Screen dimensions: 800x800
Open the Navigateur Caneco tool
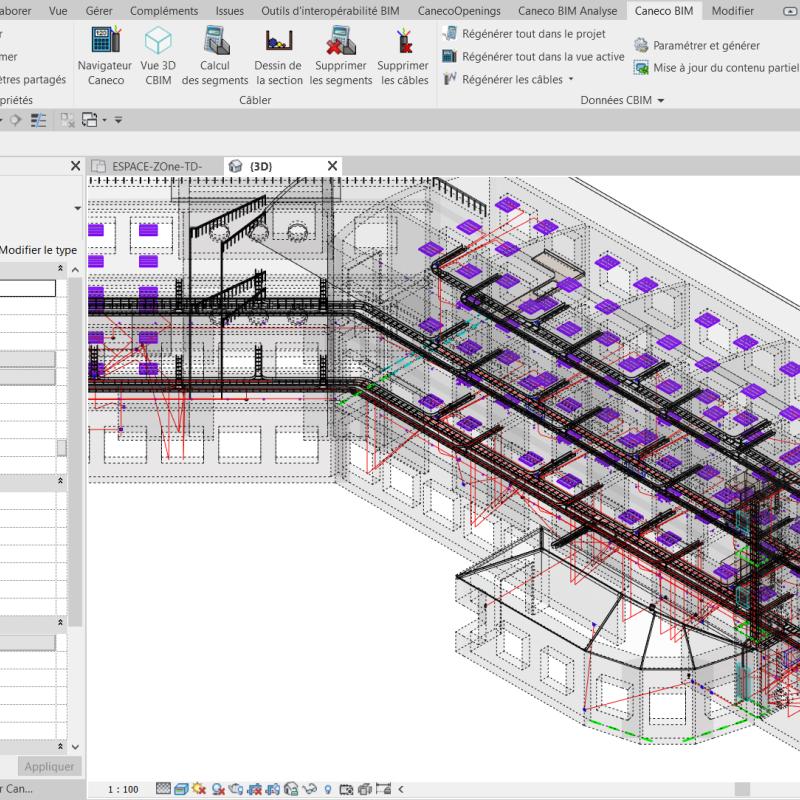pos(105,56)
